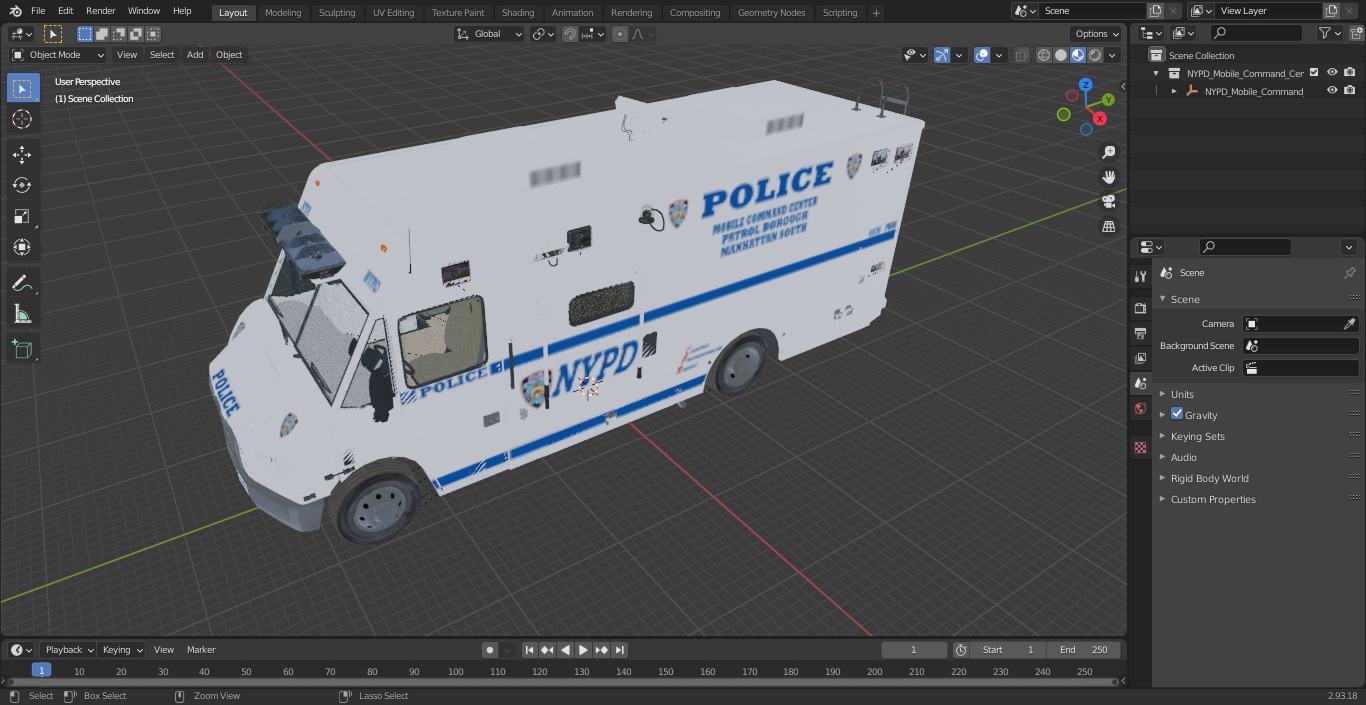
Task: Open the Object Mode dropdown
Action: click(x=58, y=55)
